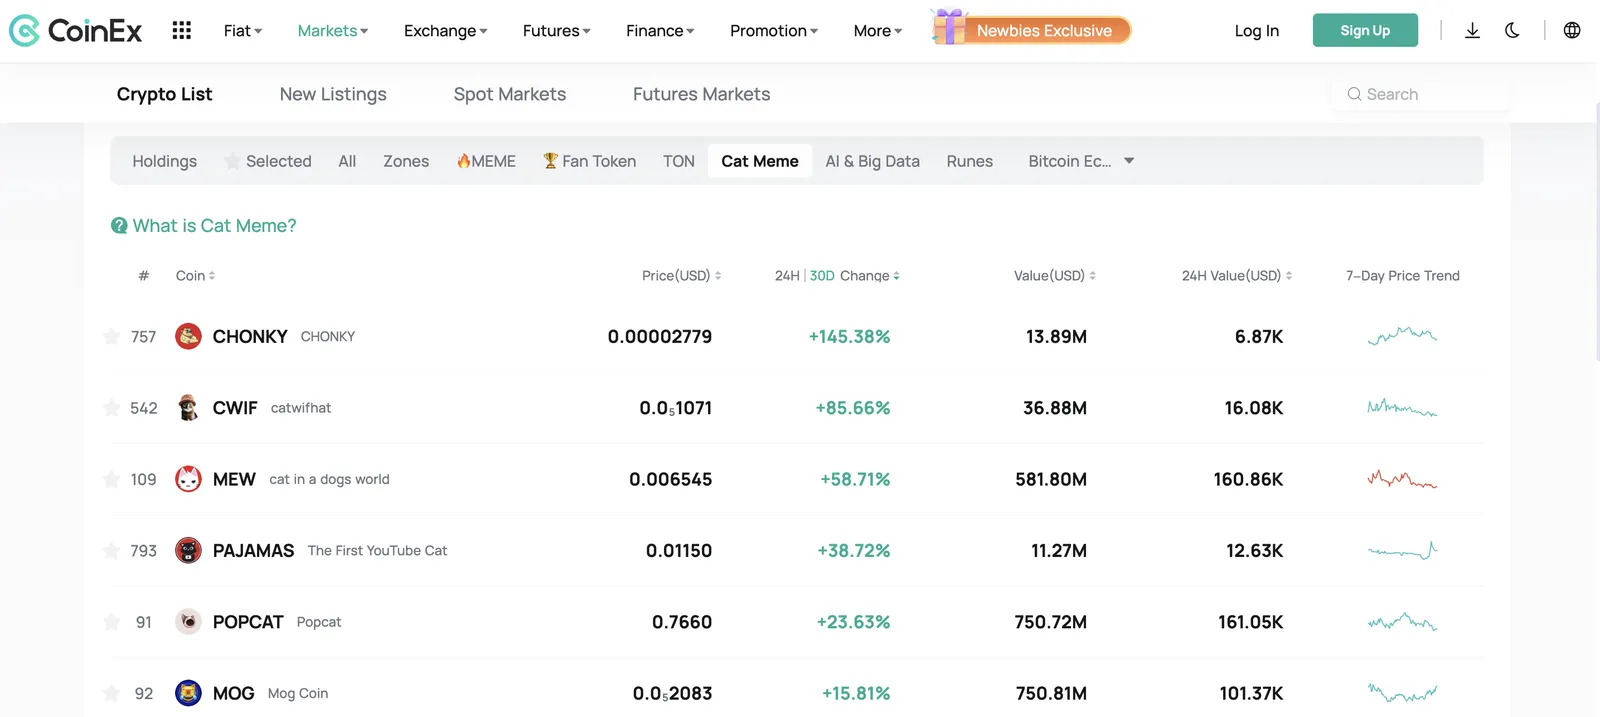Image resolution: width=1600 pixels, height=717 pixels.
Task: Switch to New Listings tab
Action: click(333, 94)
